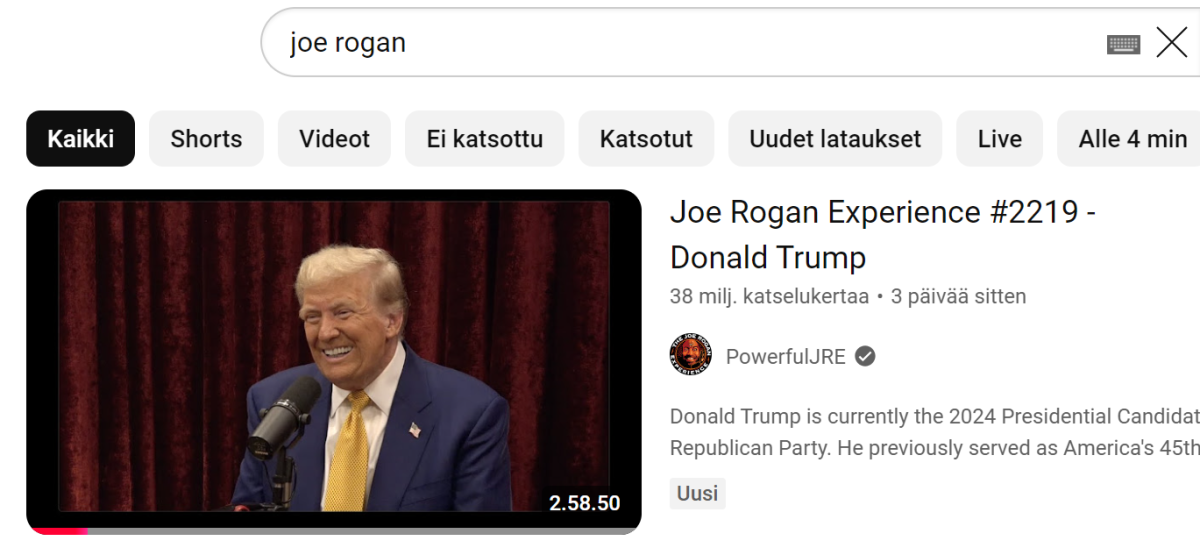1200x555 pixels.
Task: Click the '38 milj. katselukertaa' view count text
Action: [769, 296]
